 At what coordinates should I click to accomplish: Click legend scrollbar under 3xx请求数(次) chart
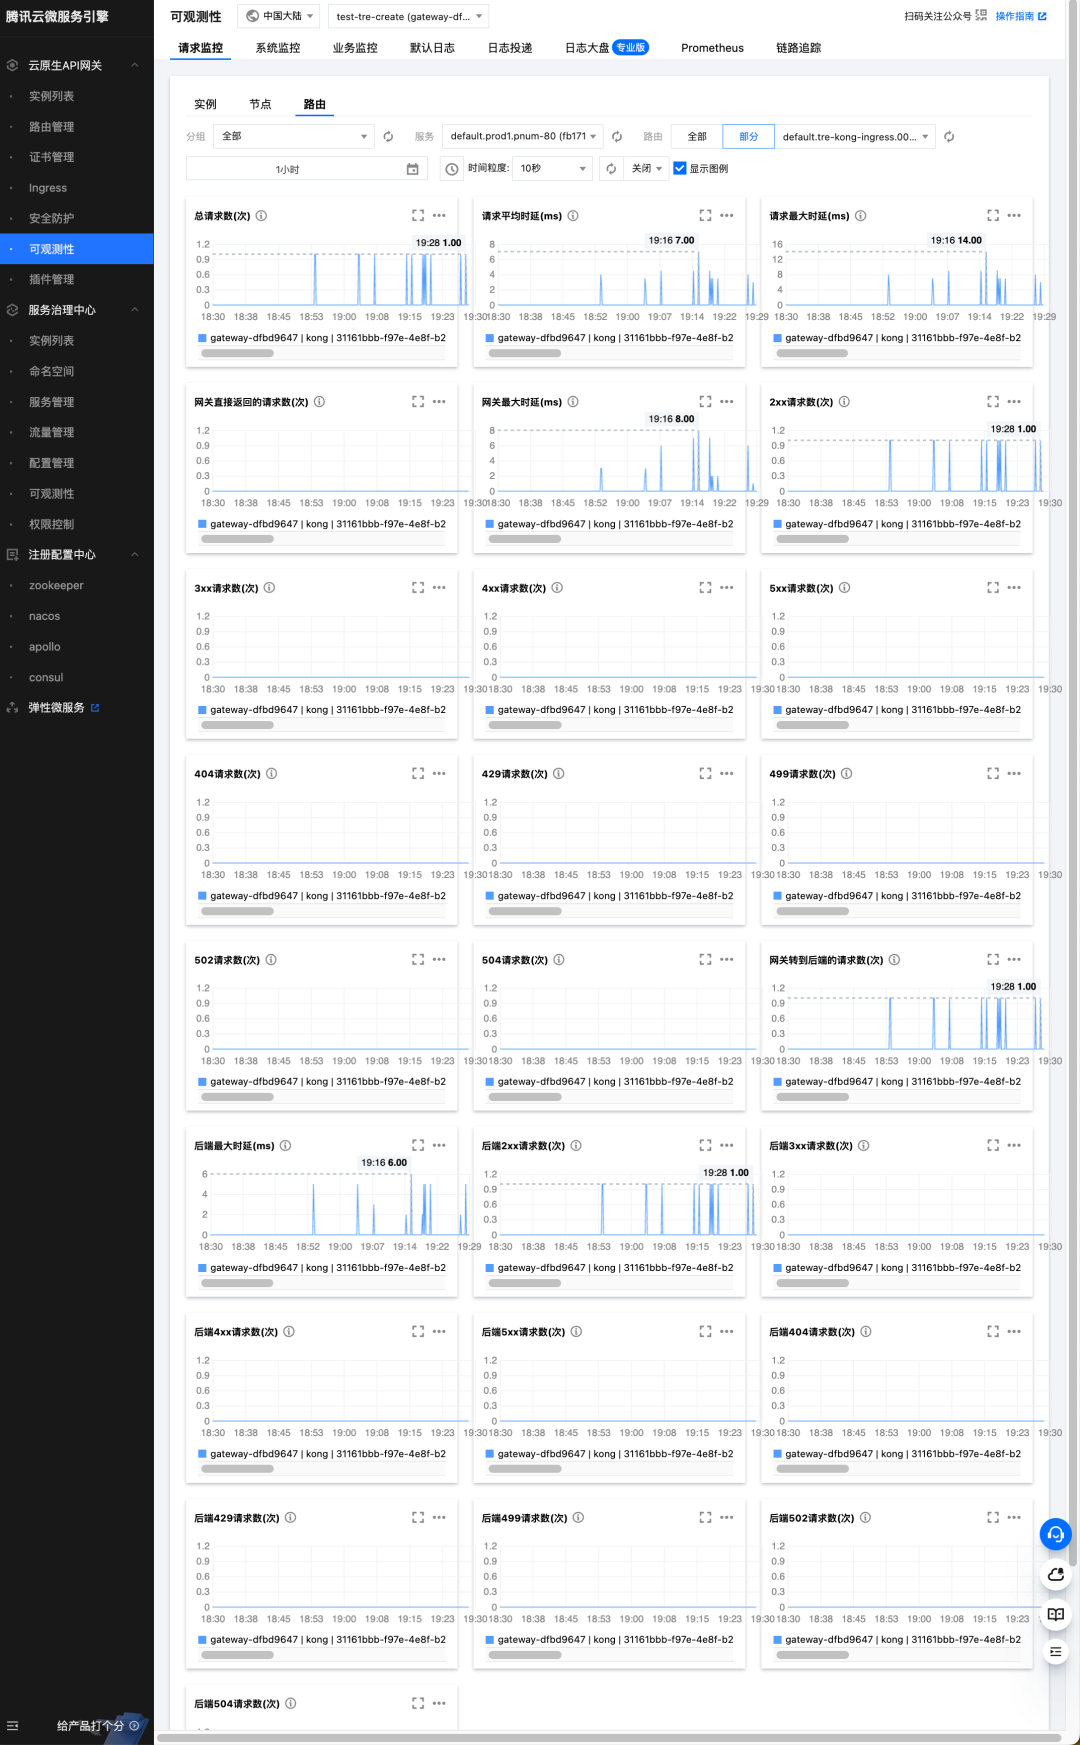[237, 725]
